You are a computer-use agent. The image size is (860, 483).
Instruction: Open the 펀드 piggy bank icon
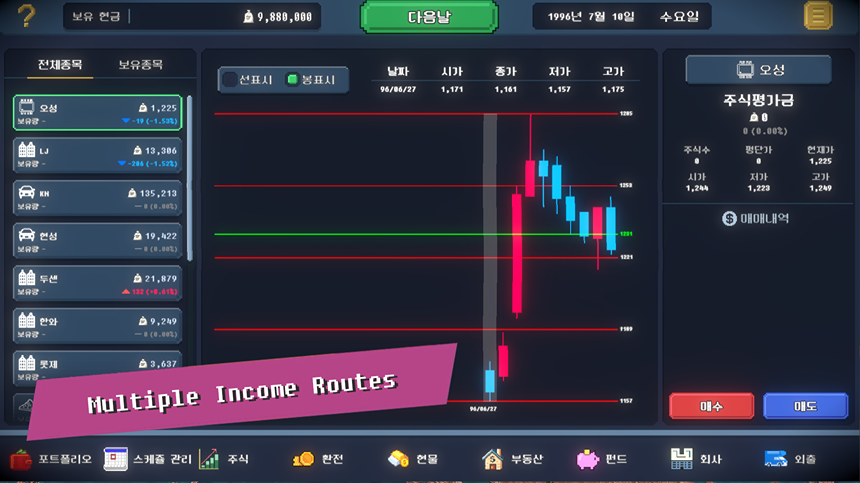[x=587, y=459]
